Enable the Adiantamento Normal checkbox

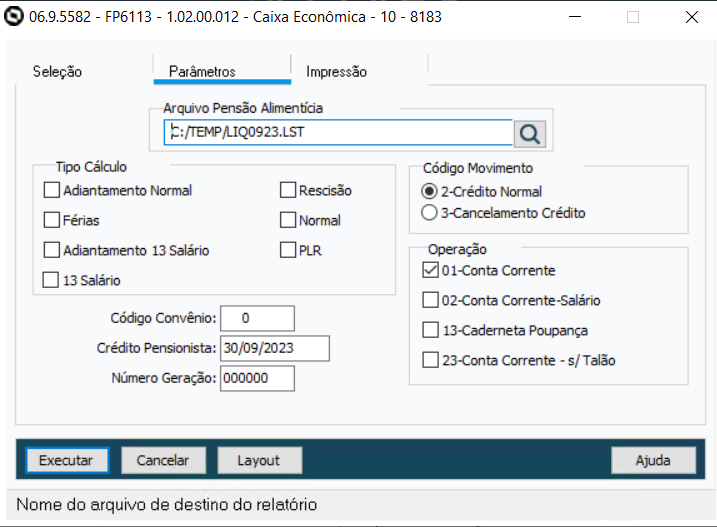coord(52,190)
